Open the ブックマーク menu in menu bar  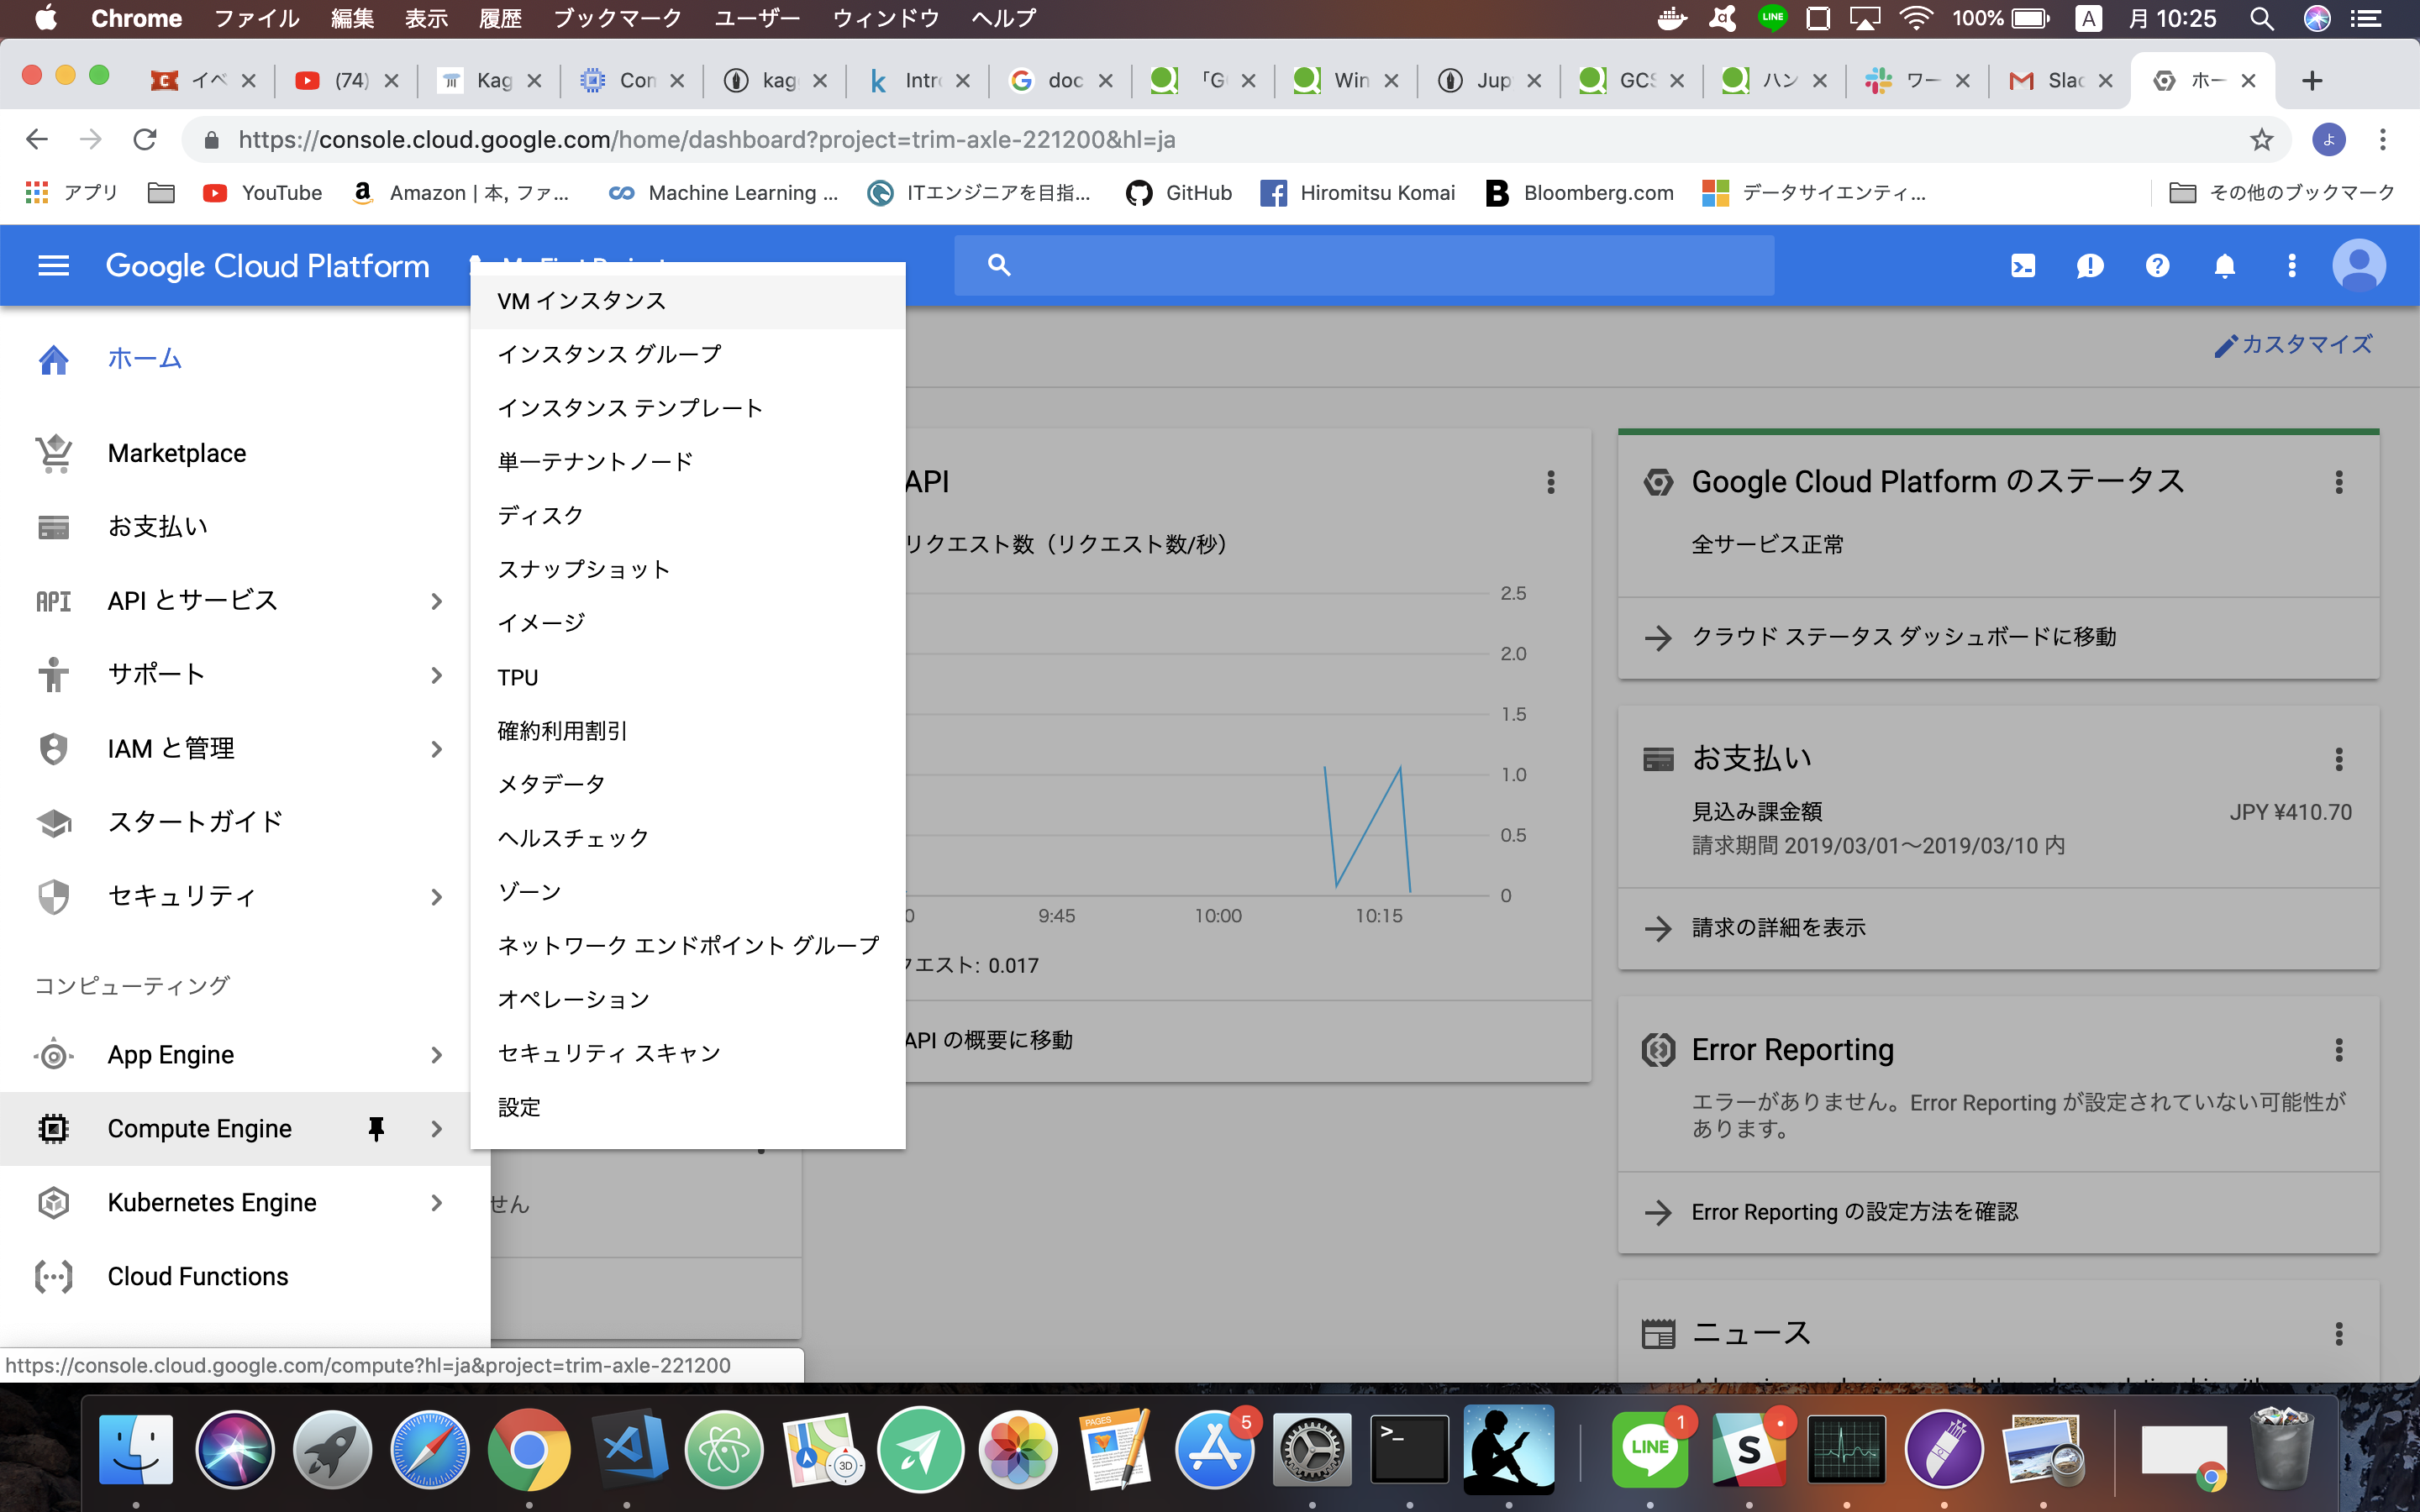[617, 18]
